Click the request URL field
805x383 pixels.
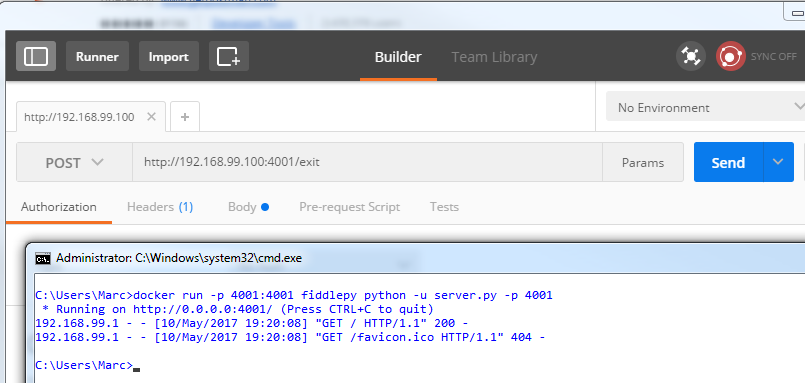click(368, 162)
